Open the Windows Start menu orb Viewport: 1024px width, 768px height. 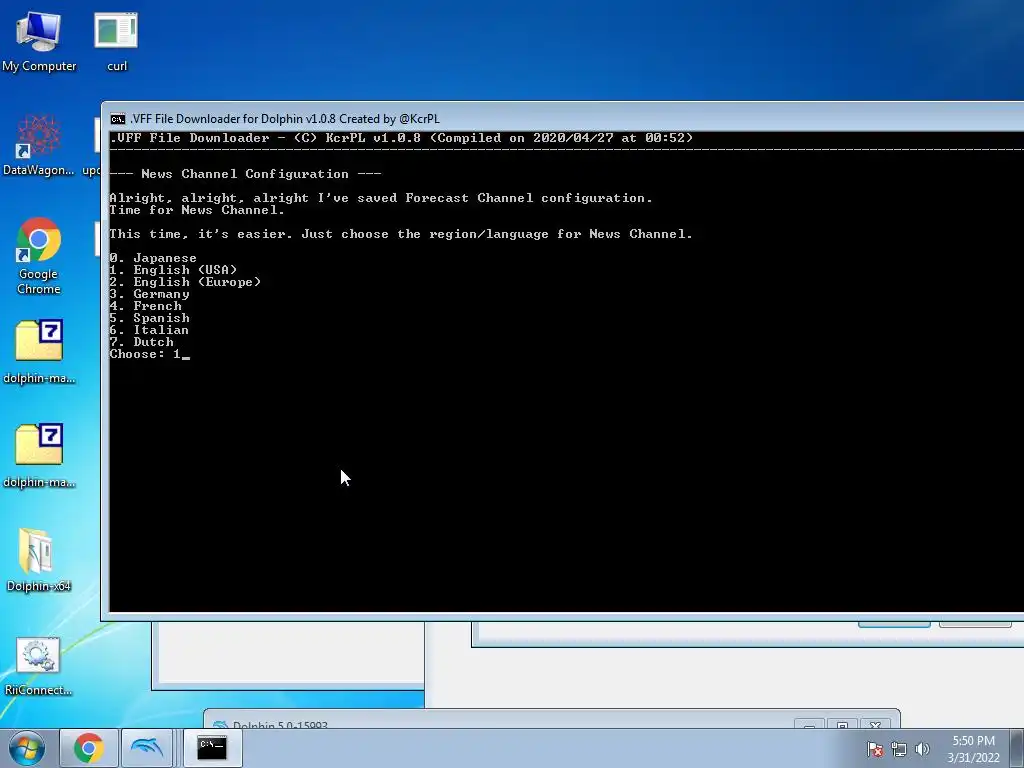(26, 748)
